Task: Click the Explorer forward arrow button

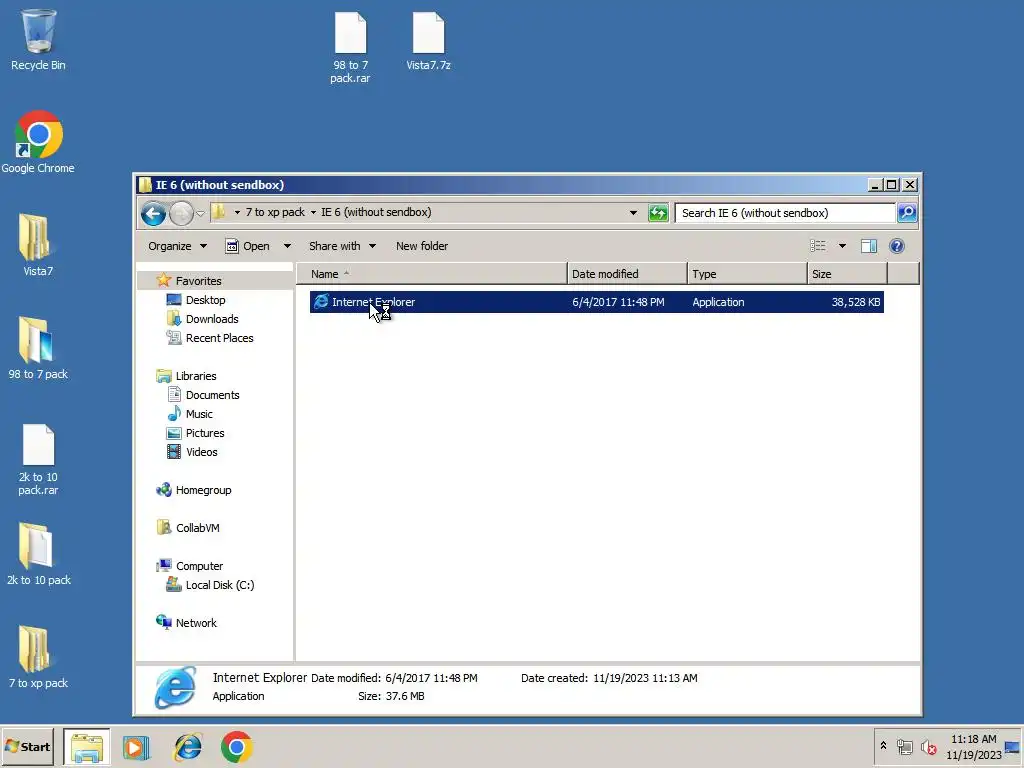Action: coord(181,214)
